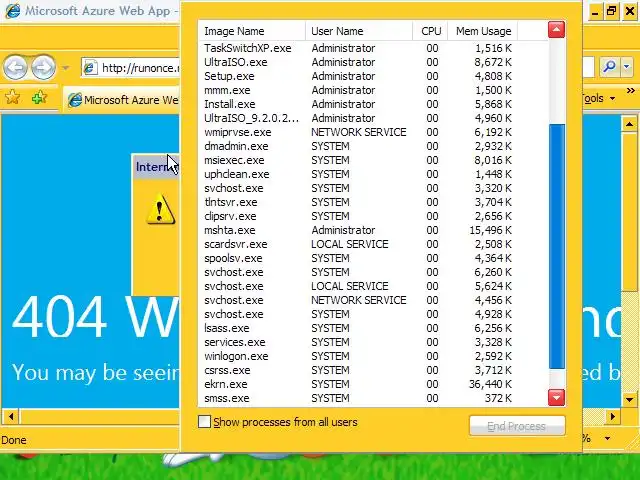Select the TaskSwitchXP.exe process row
Screen dimensions: 640x480
coord(373,48)
